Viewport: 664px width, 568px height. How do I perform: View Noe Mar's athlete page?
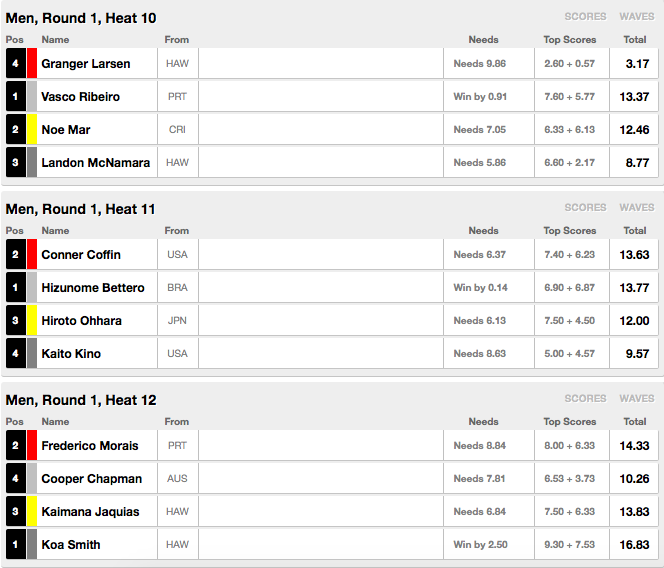tap(66, 130)
